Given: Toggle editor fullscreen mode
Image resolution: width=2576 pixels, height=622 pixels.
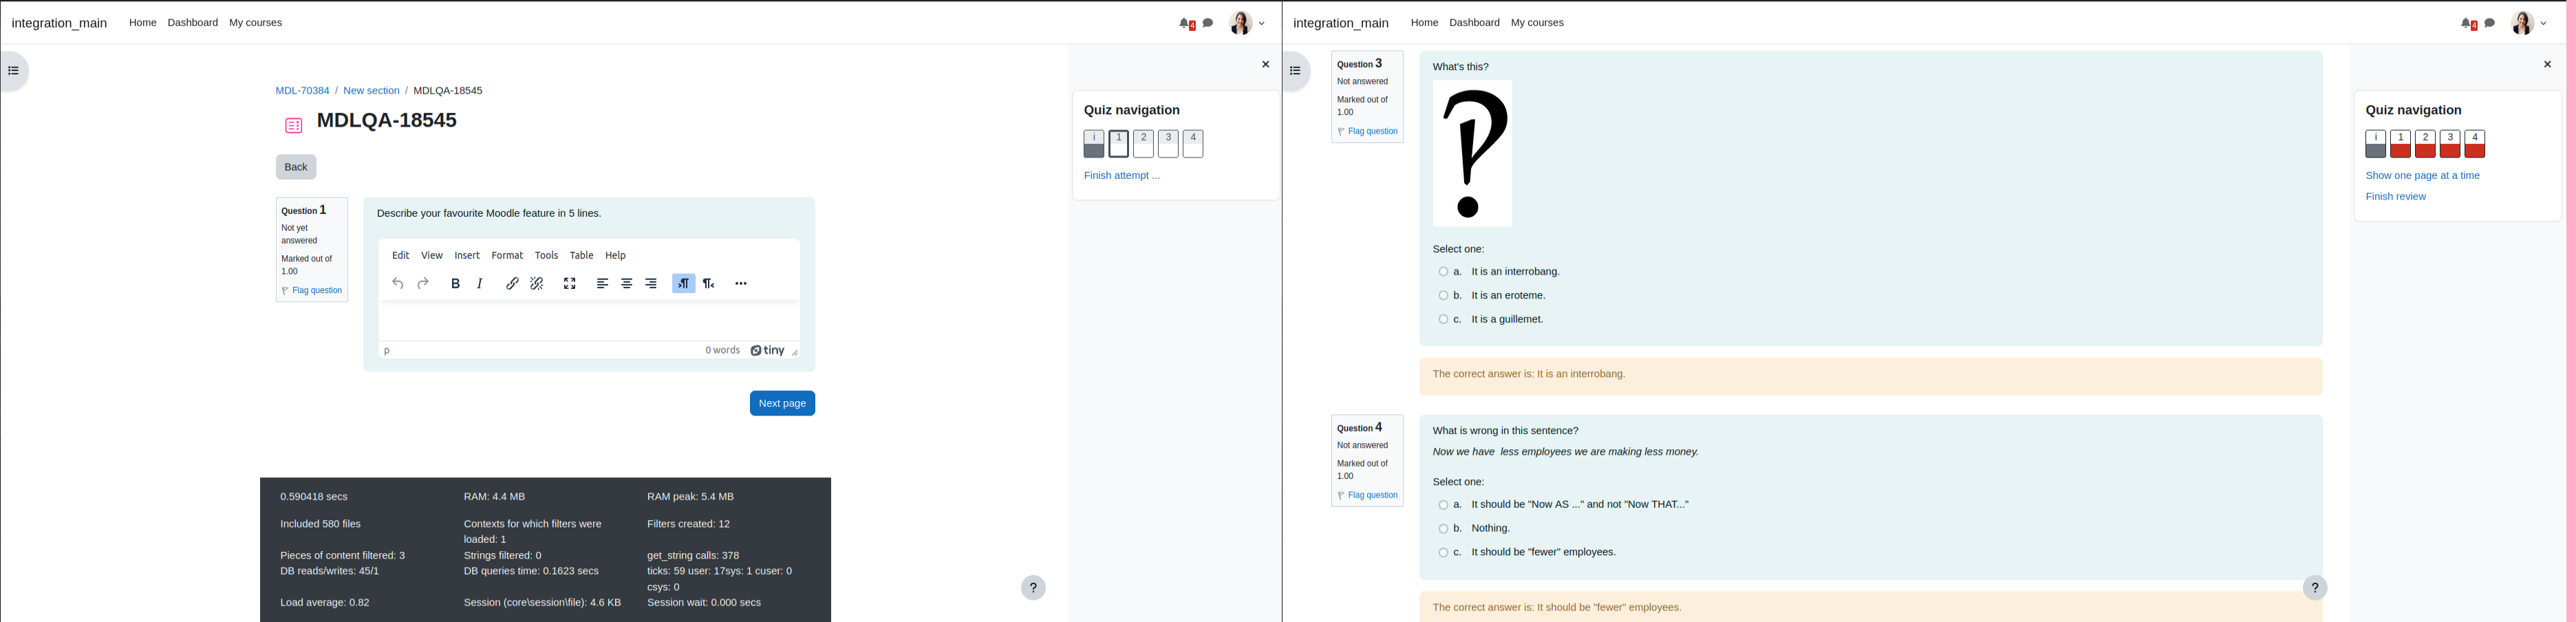Looking at the screenshot, I should pos(570,284).
